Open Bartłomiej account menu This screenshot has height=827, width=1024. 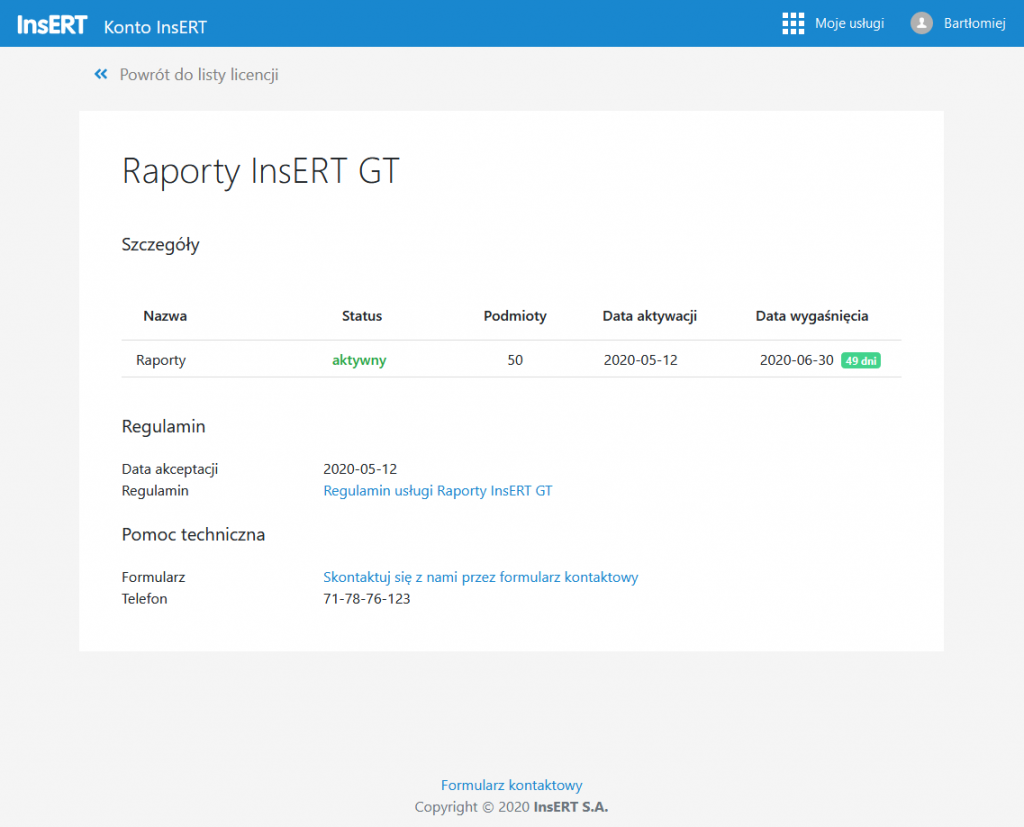point(974,24)
